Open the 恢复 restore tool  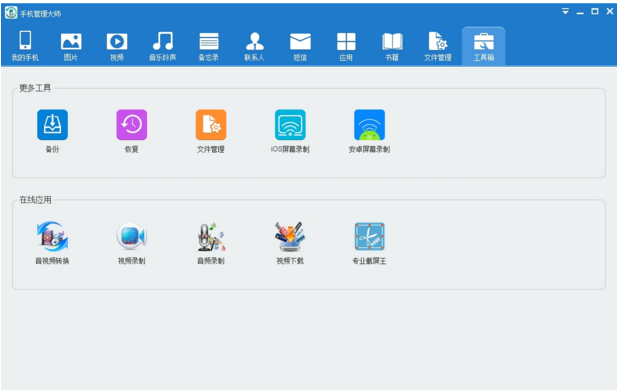132,131
